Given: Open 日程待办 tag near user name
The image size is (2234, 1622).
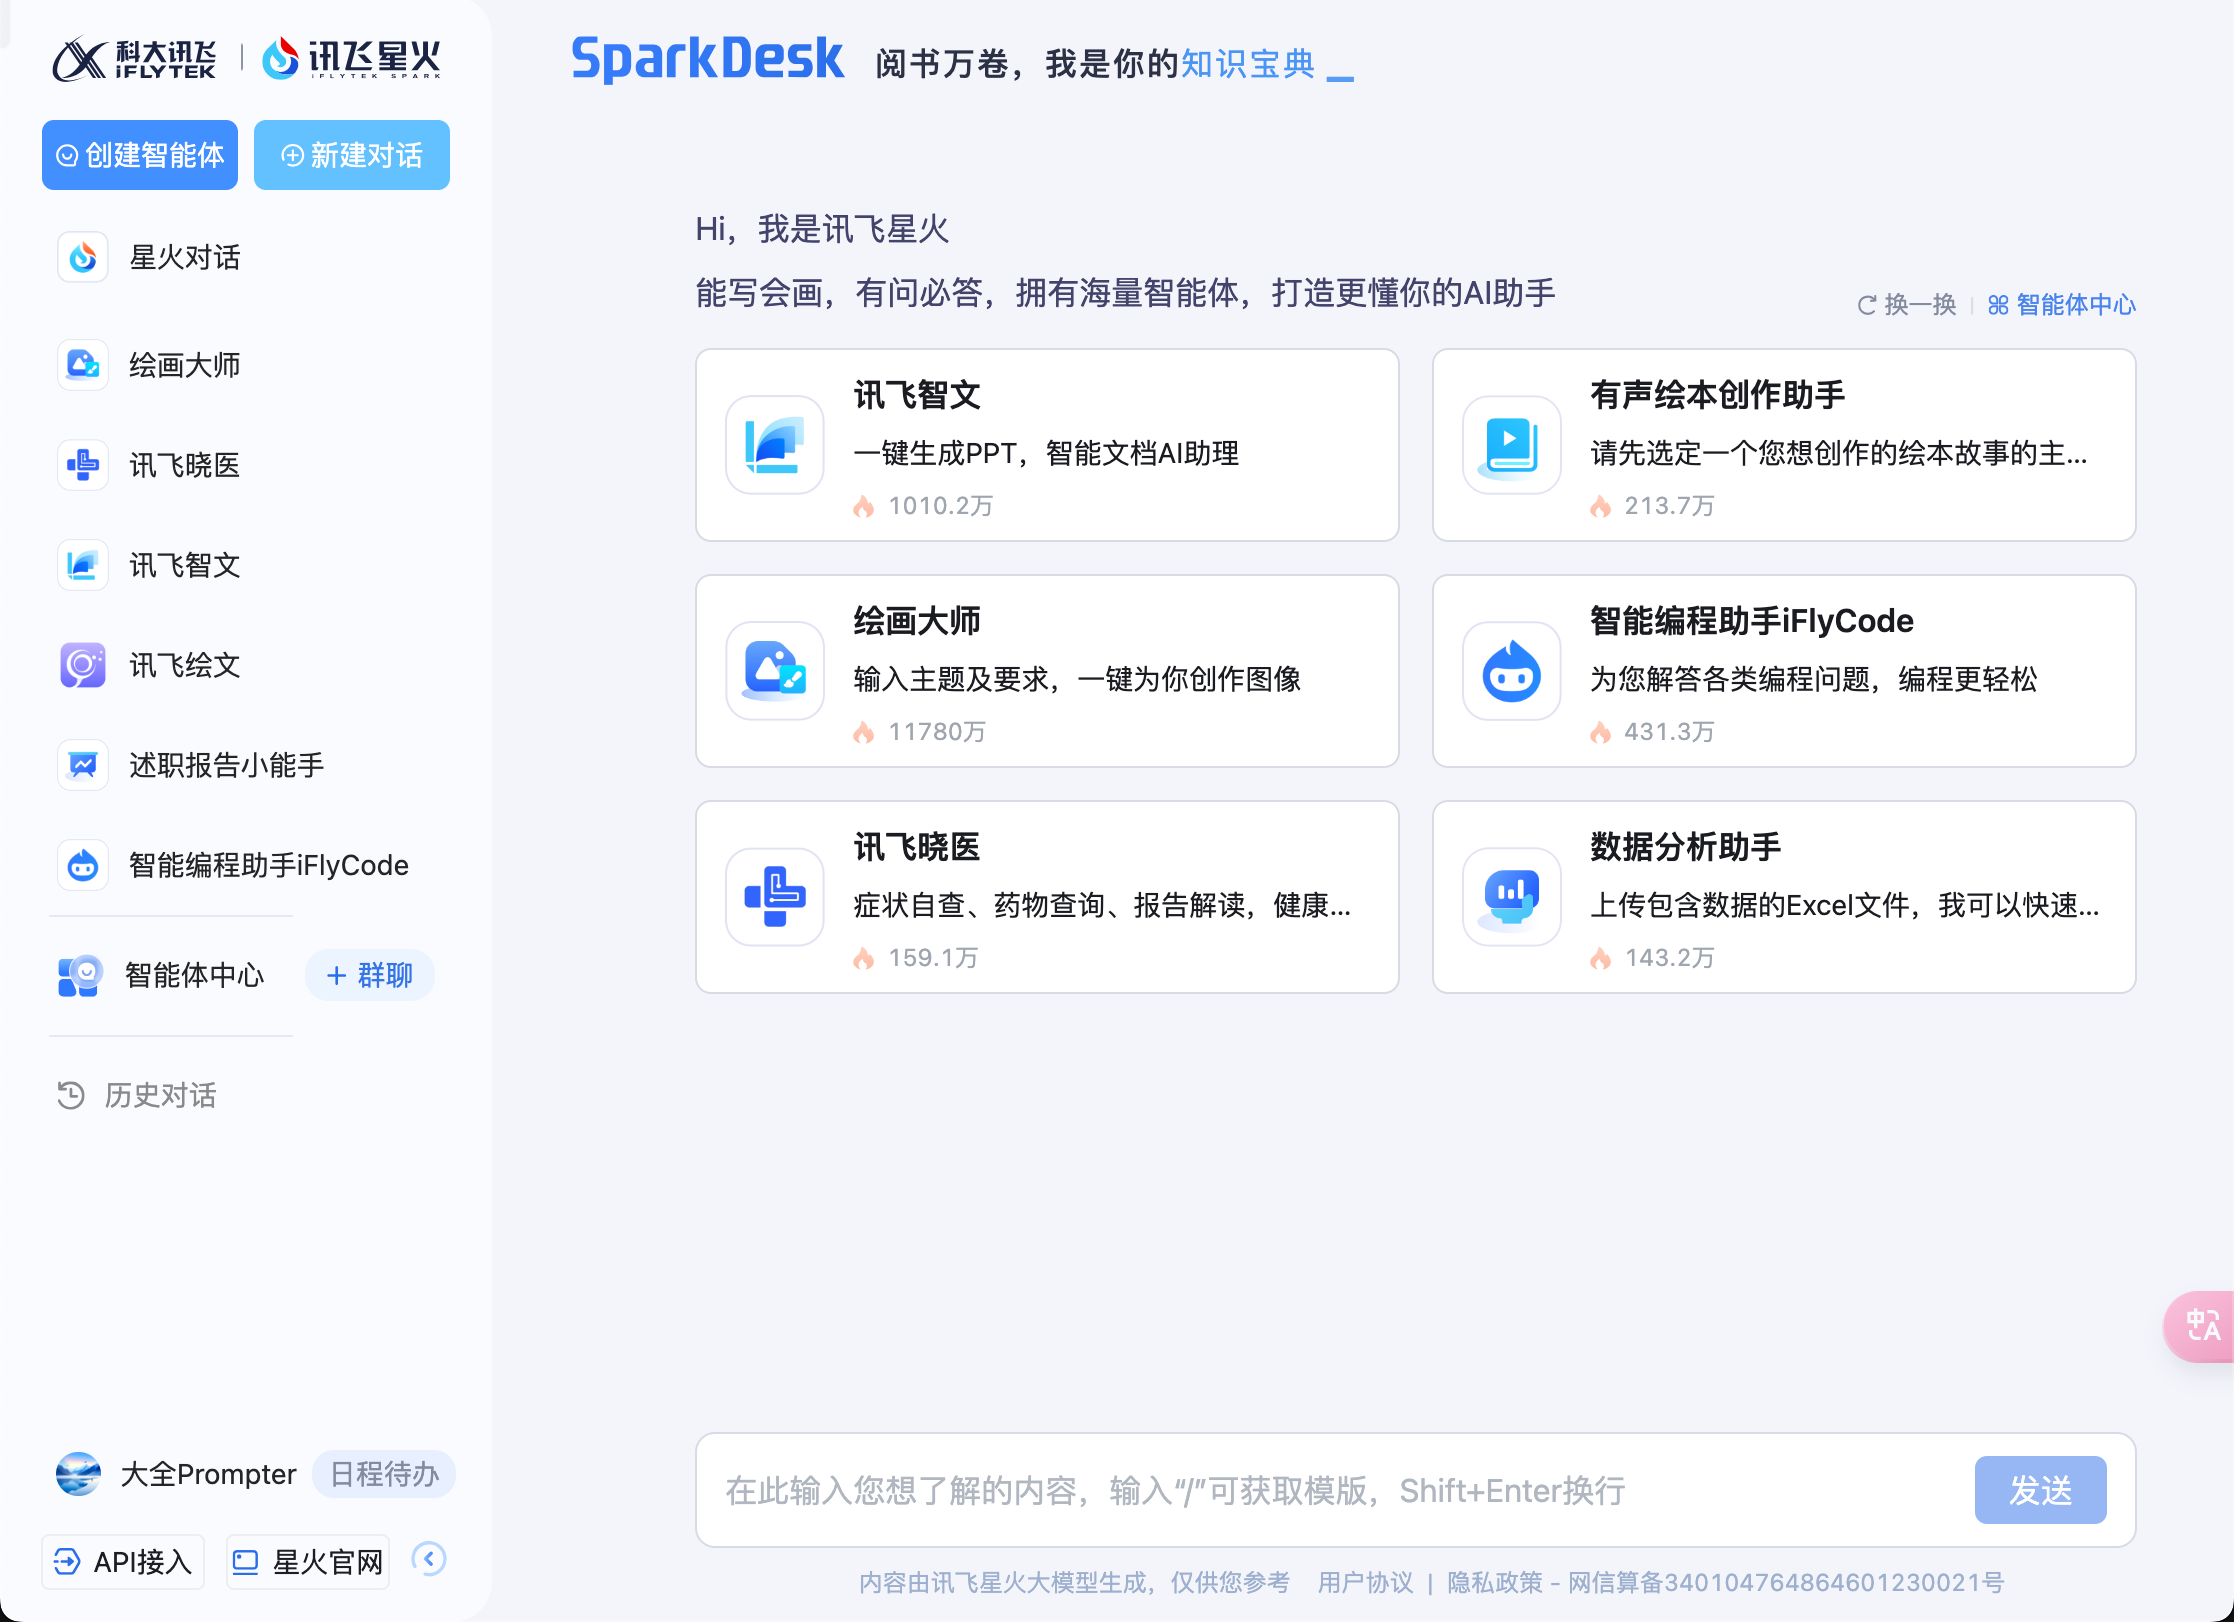Looking at the screenshot, I should pyautogui.click(x=384, y=1474).
